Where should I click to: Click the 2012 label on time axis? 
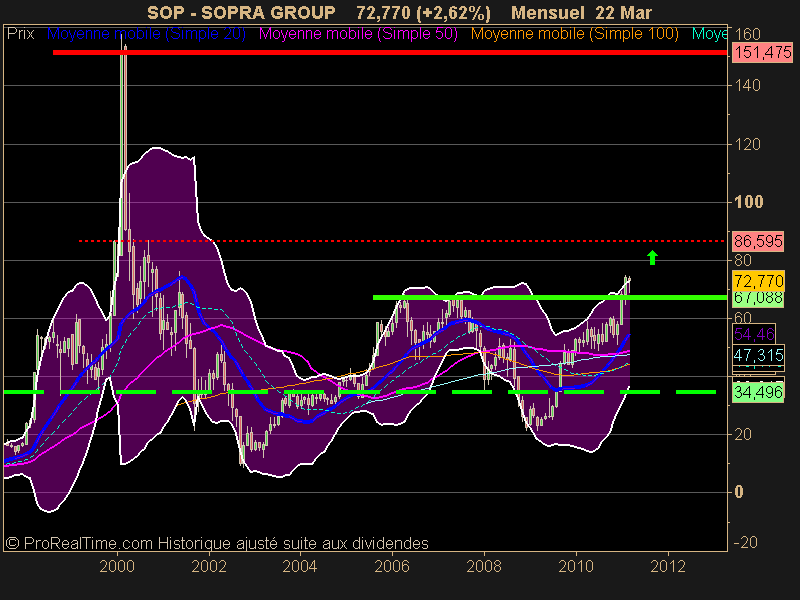[x=668, y=566]
